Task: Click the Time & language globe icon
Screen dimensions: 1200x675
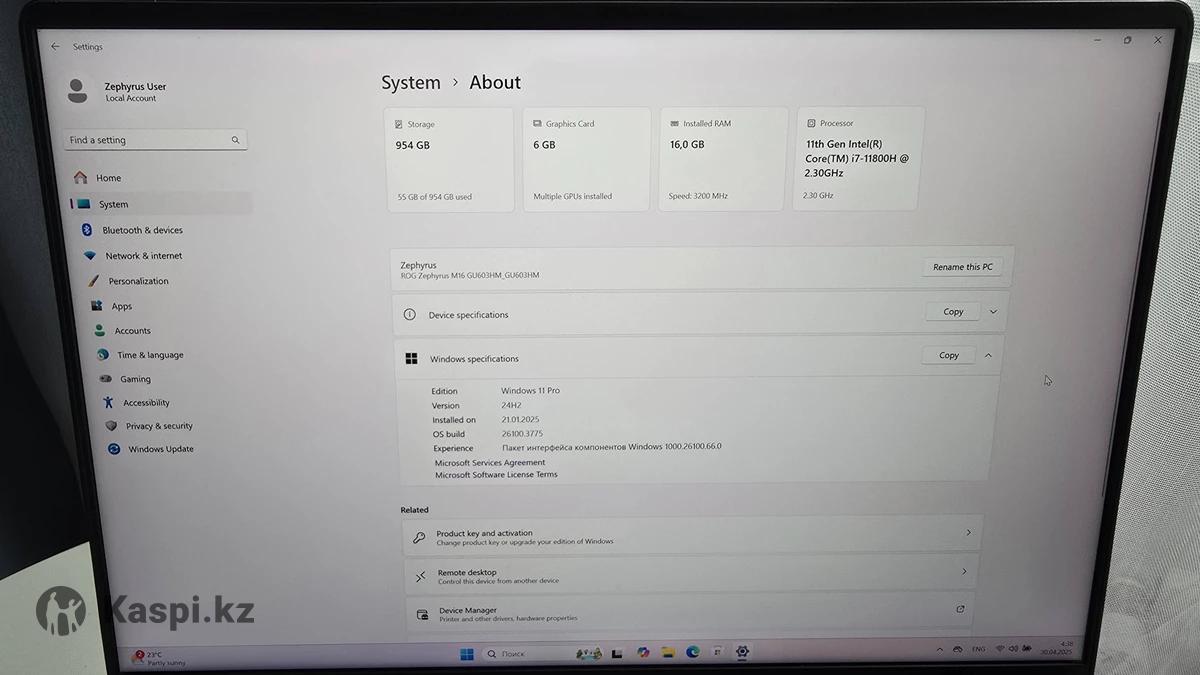Action: coord(102,355)
